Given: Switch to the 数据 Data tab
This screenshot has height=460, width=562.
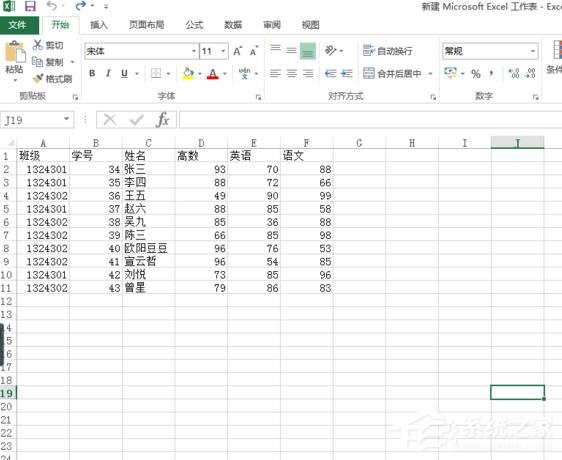Looking at the screenshot, I should tap(233, 25).
